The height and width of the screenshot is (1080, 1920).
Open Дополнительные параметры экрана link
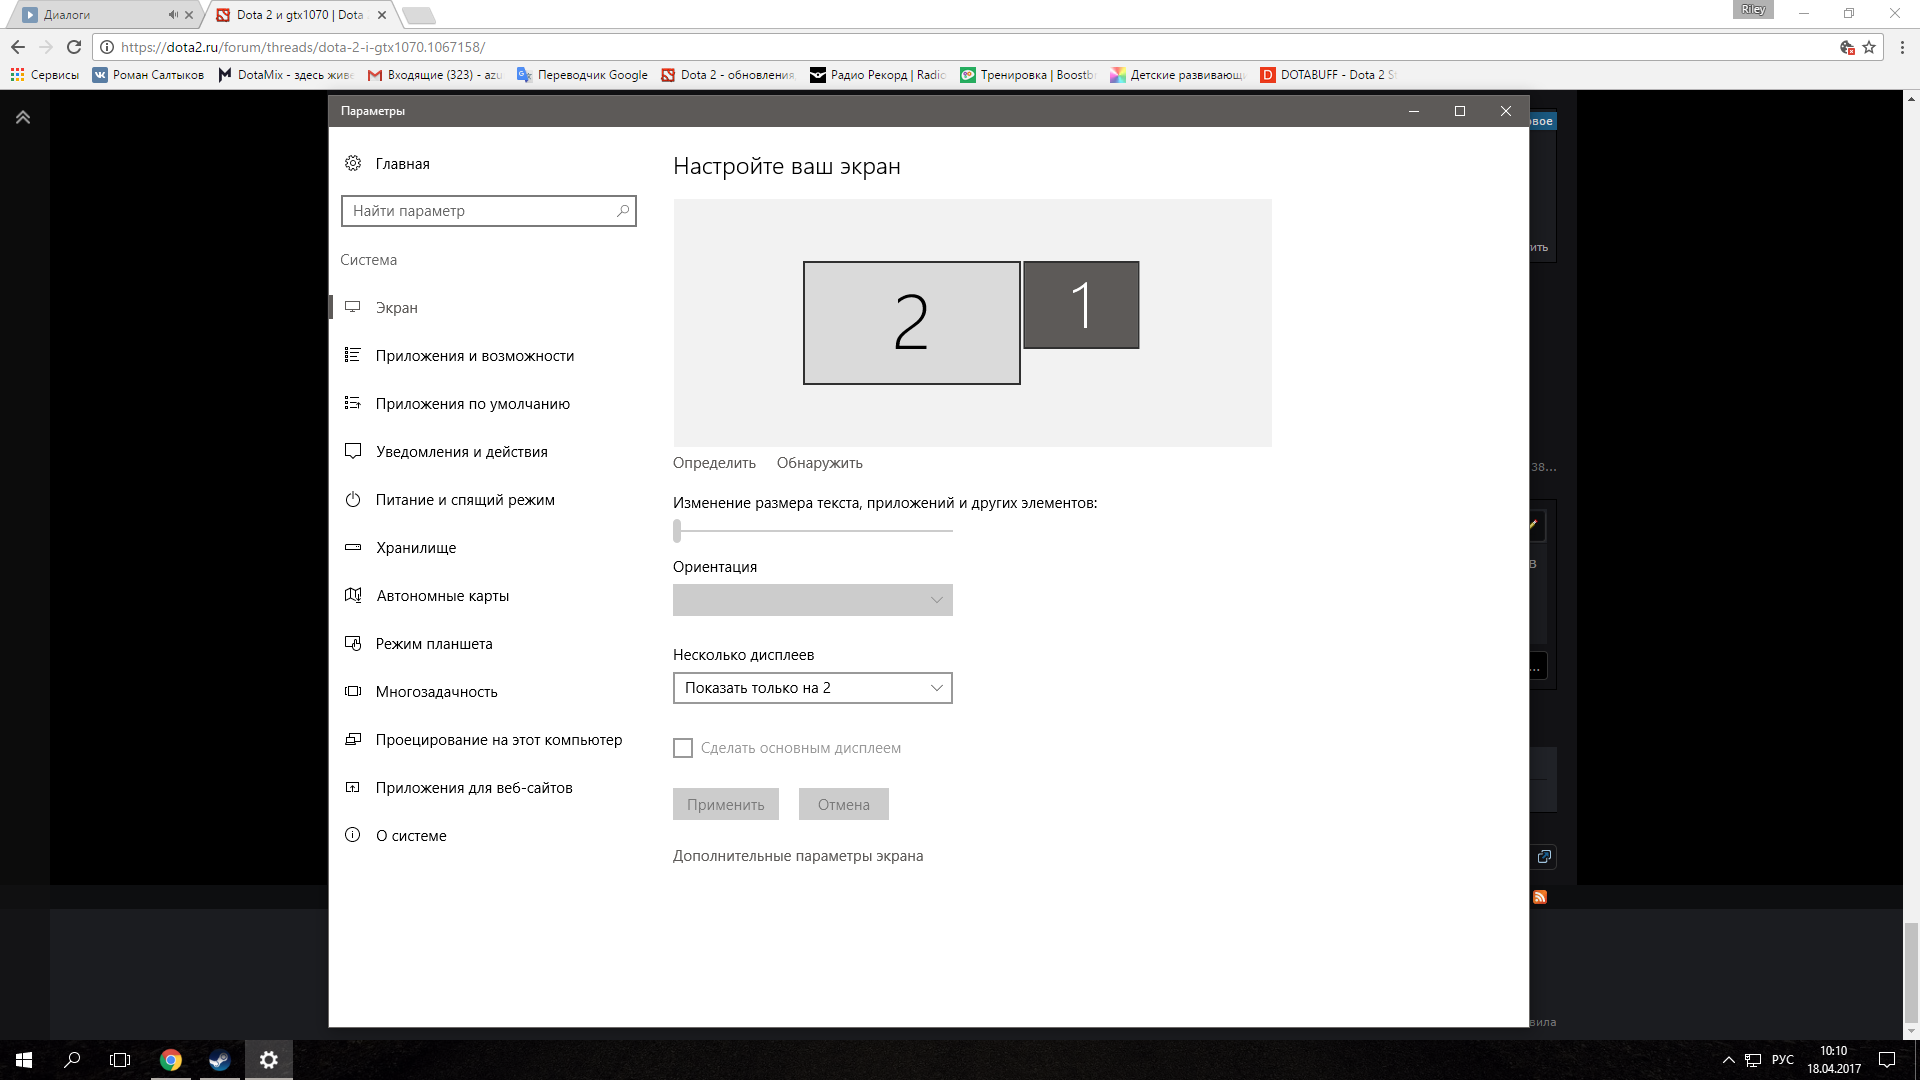(797, 856)
